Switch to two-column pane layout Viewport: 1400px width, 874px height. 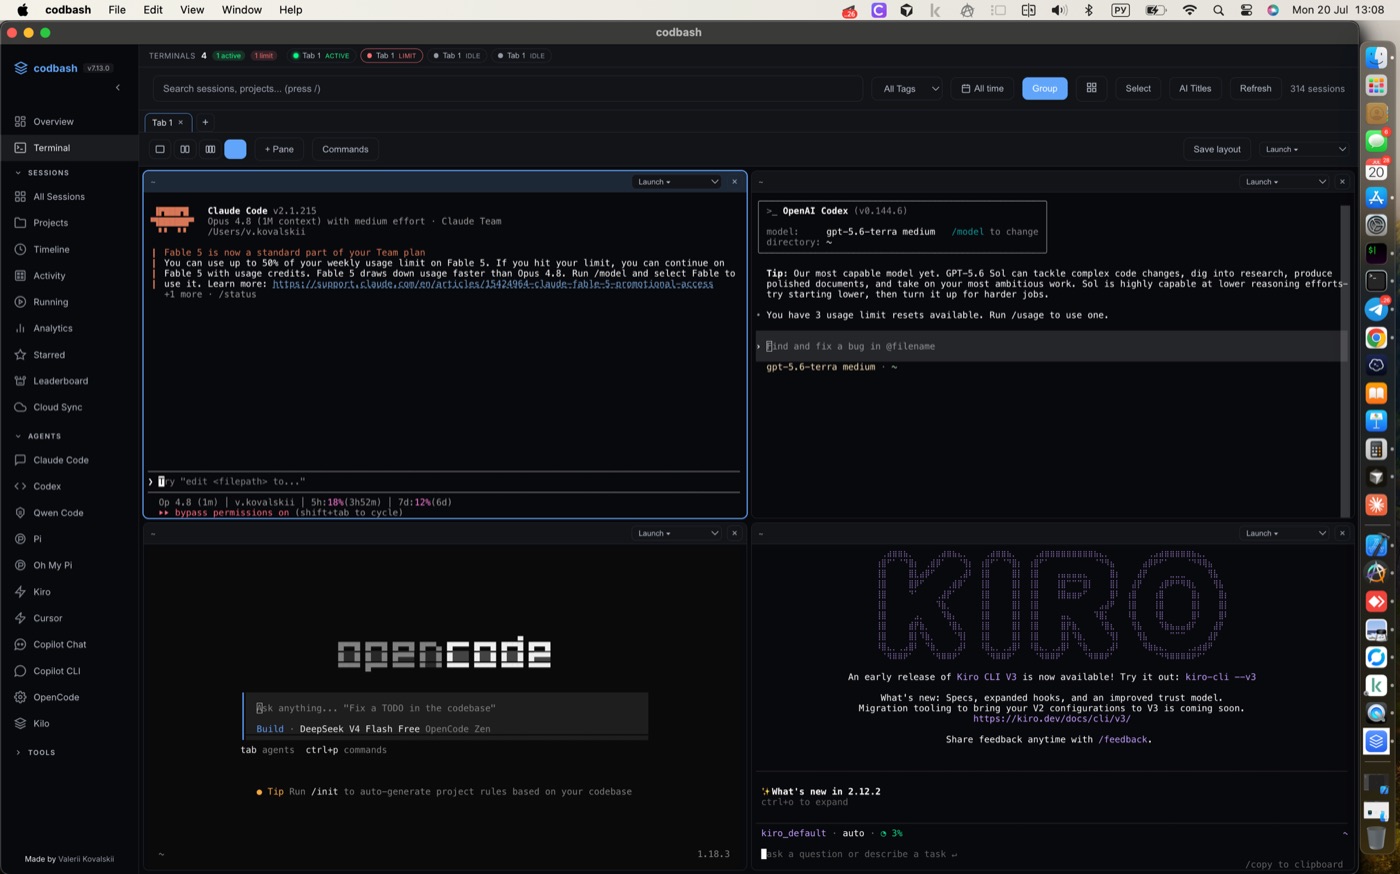click(x=185, y=149)
